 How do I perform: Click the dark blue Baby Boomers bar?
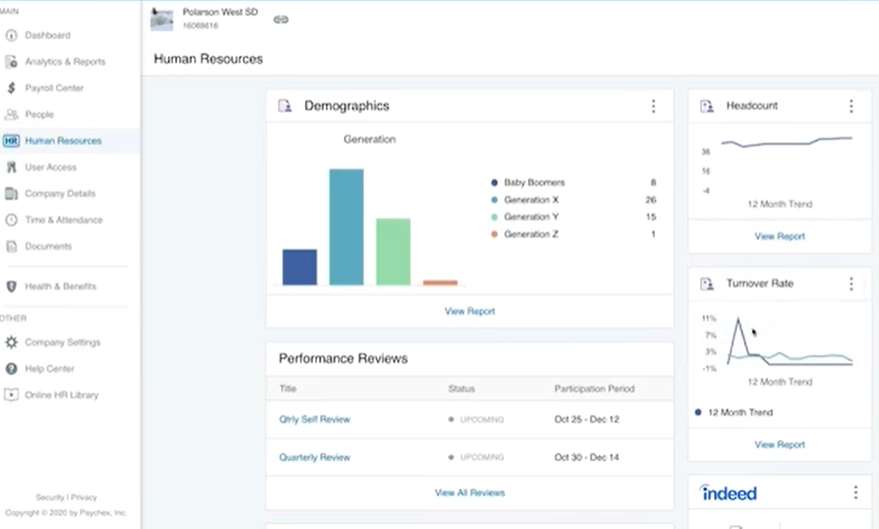click(299, 267)
